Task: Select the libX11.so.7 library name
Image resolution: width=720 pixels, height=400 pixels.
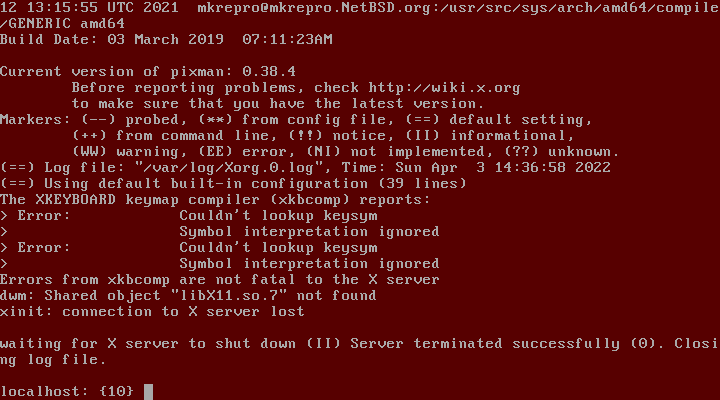Action: (x=233, y=295)
